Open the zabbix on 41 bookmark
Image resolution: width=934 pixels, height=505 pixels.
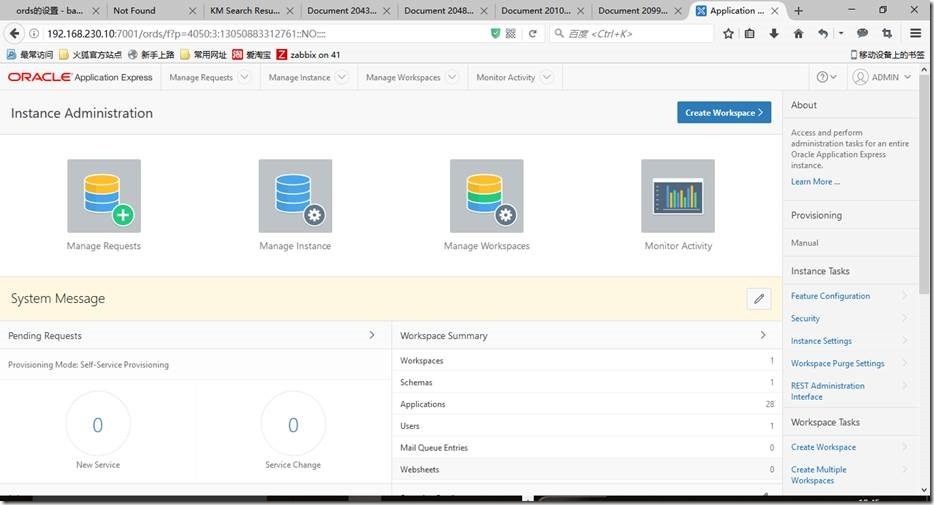point(309,54)
